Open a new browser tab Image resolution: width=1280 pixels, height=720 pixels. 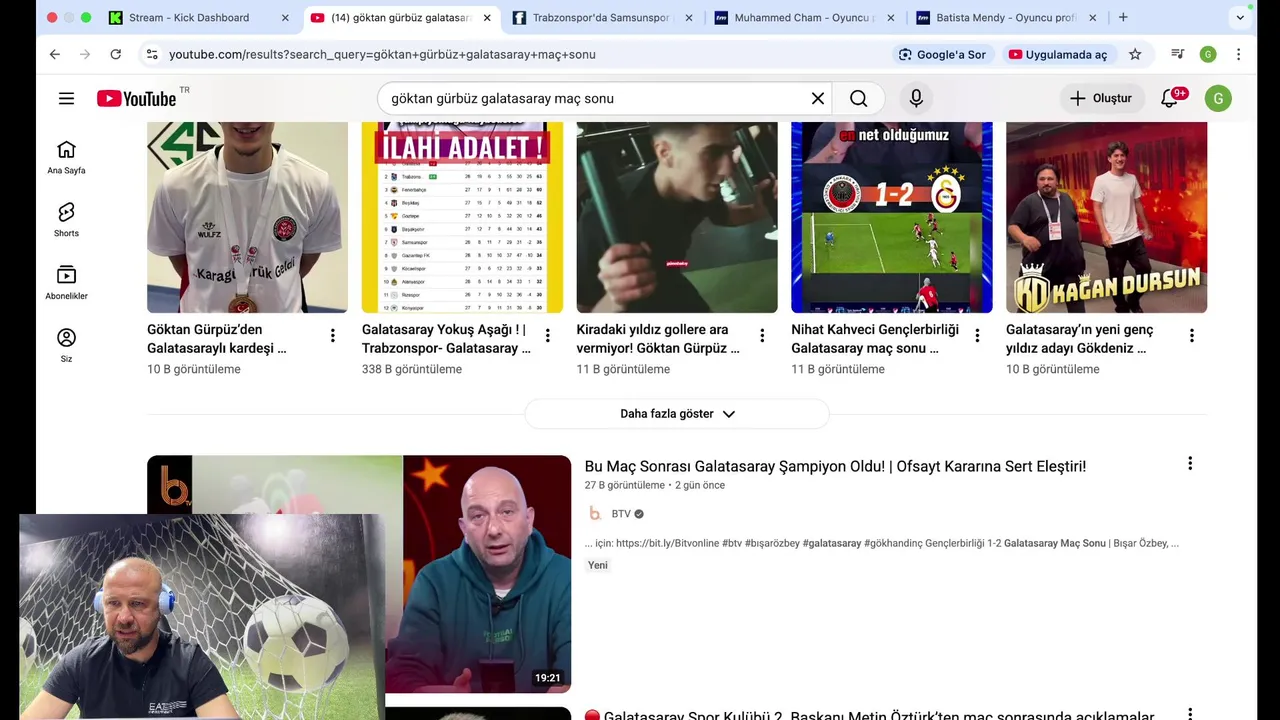[1123, 17]
